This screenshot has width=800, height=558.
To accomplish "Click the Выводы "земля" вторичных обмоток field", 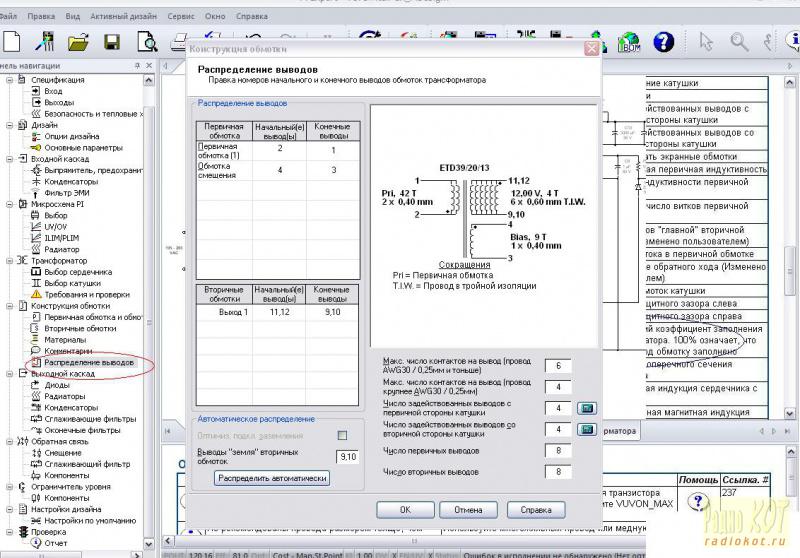I will 348,456.
